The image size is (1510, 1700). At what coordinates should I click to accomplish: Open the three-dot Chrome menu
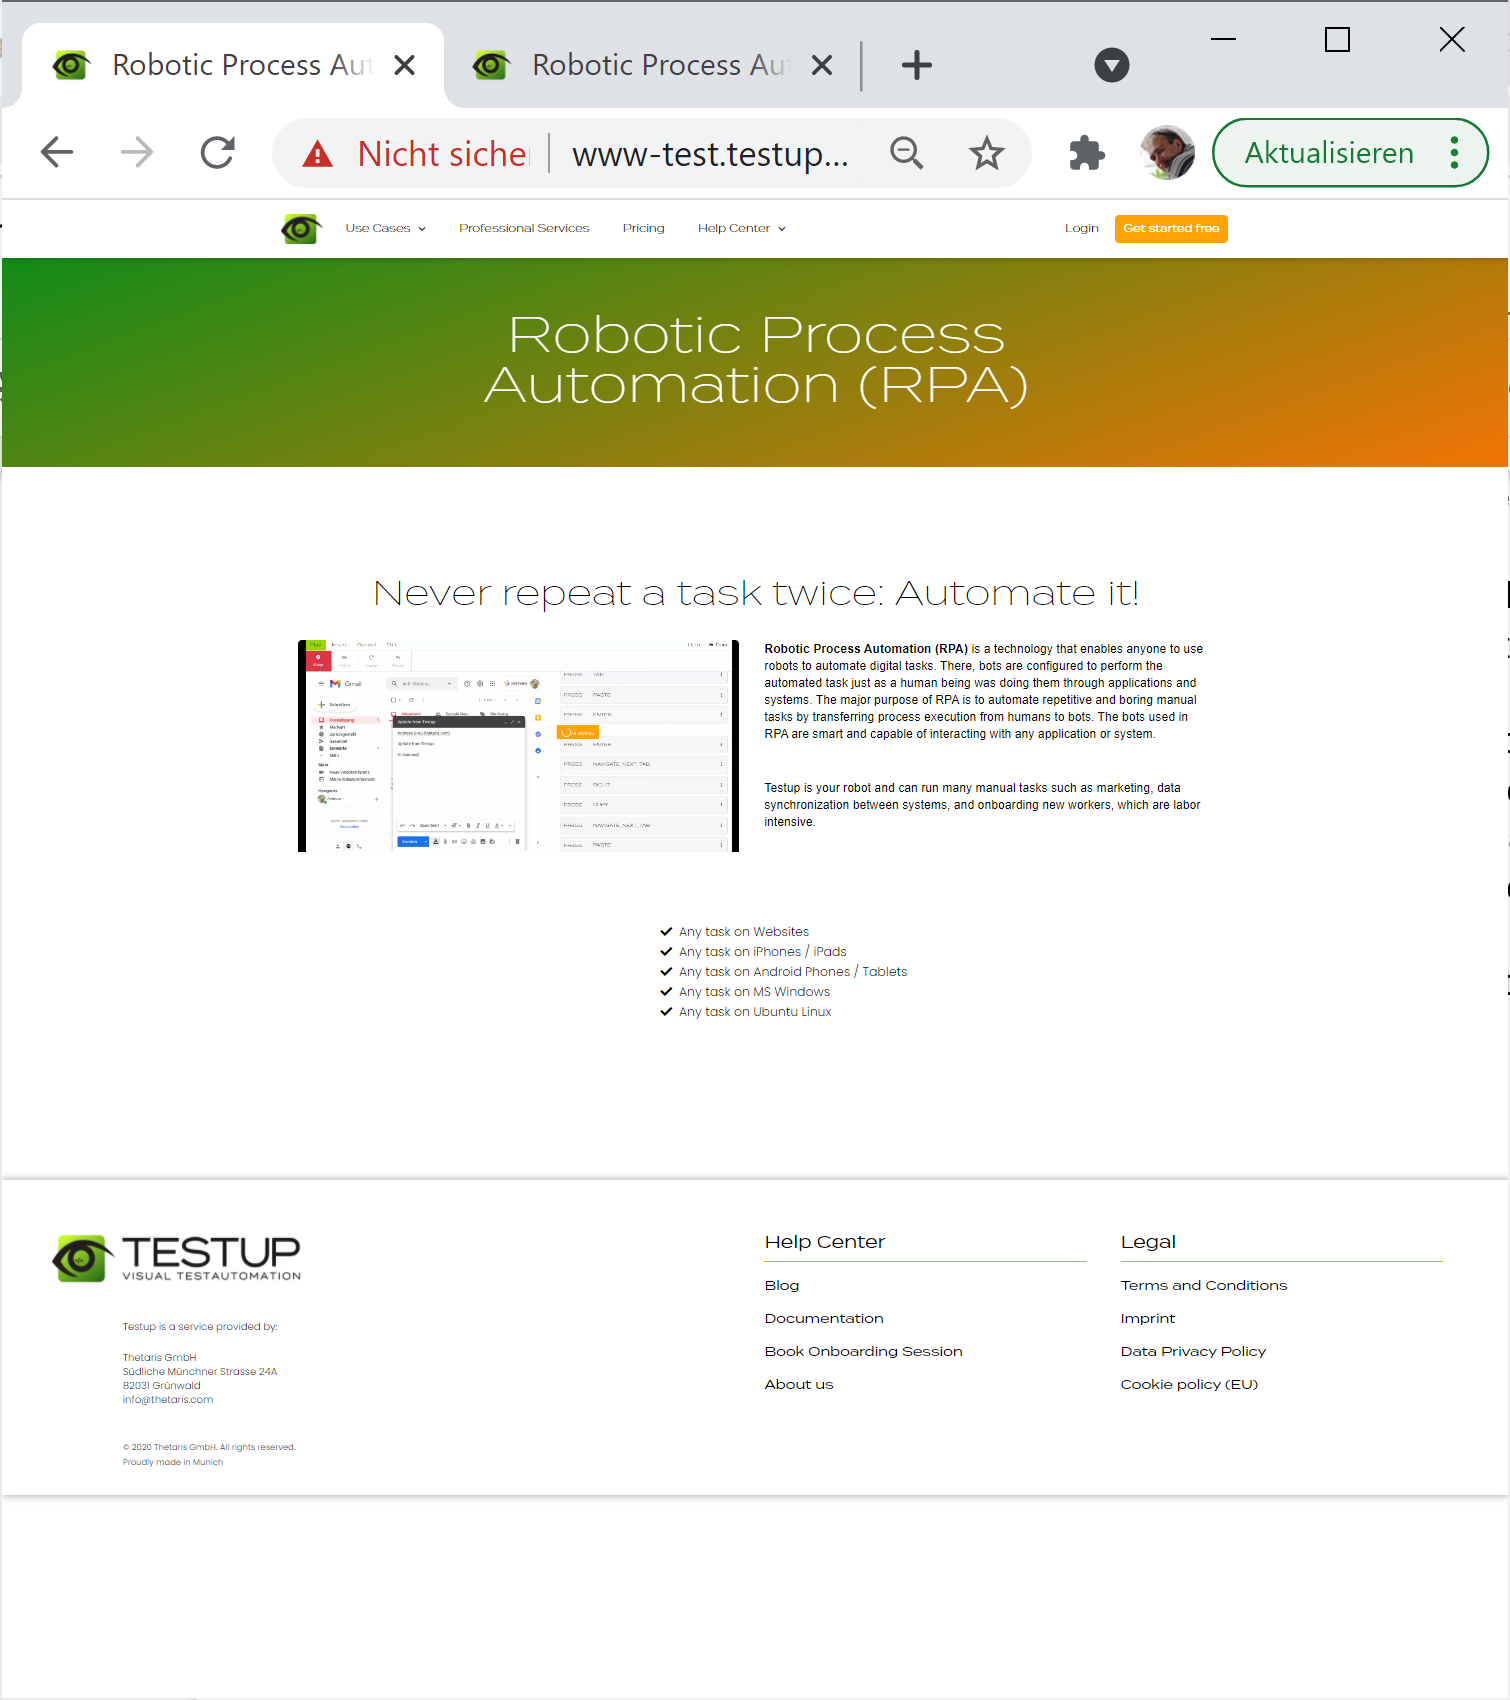[1454, 153]
